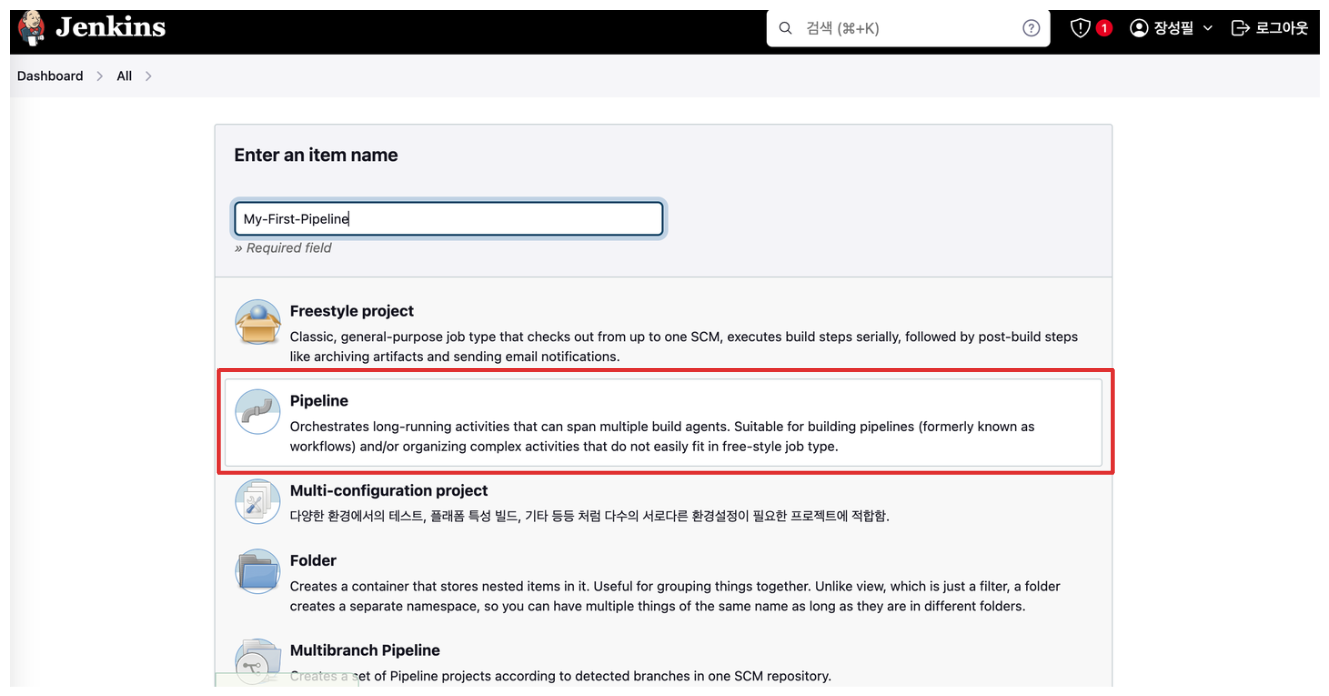Viewport: 1329px width, 696px height.
Task: Open the Jenkins home title link
Action: point(110,28)
